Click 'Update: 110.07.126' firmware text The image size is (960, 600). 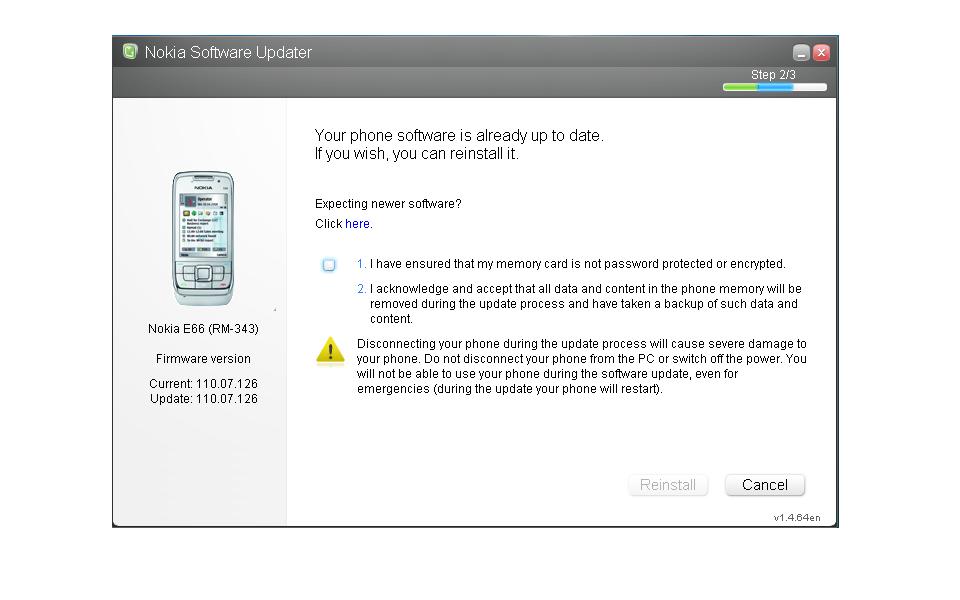[204, 399]
